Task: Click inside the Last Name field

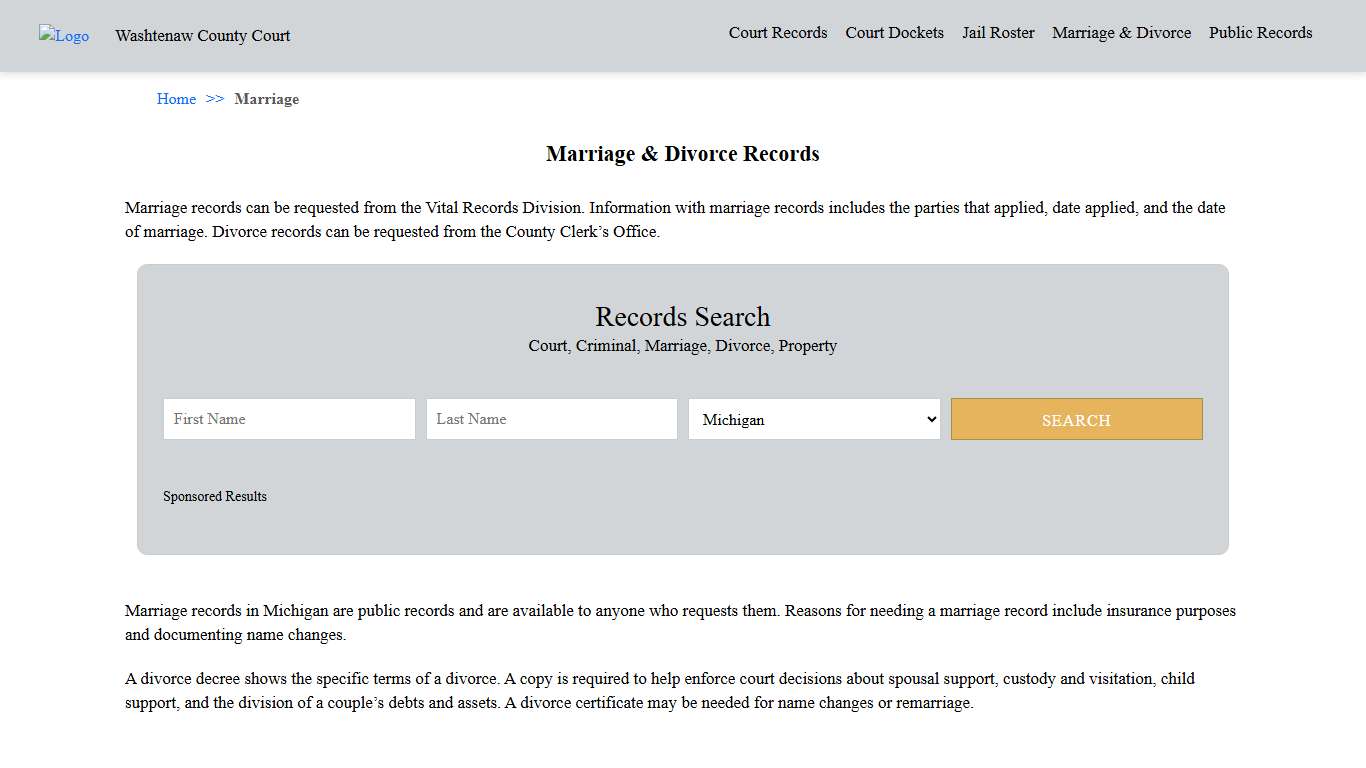Action: [551, 419]
